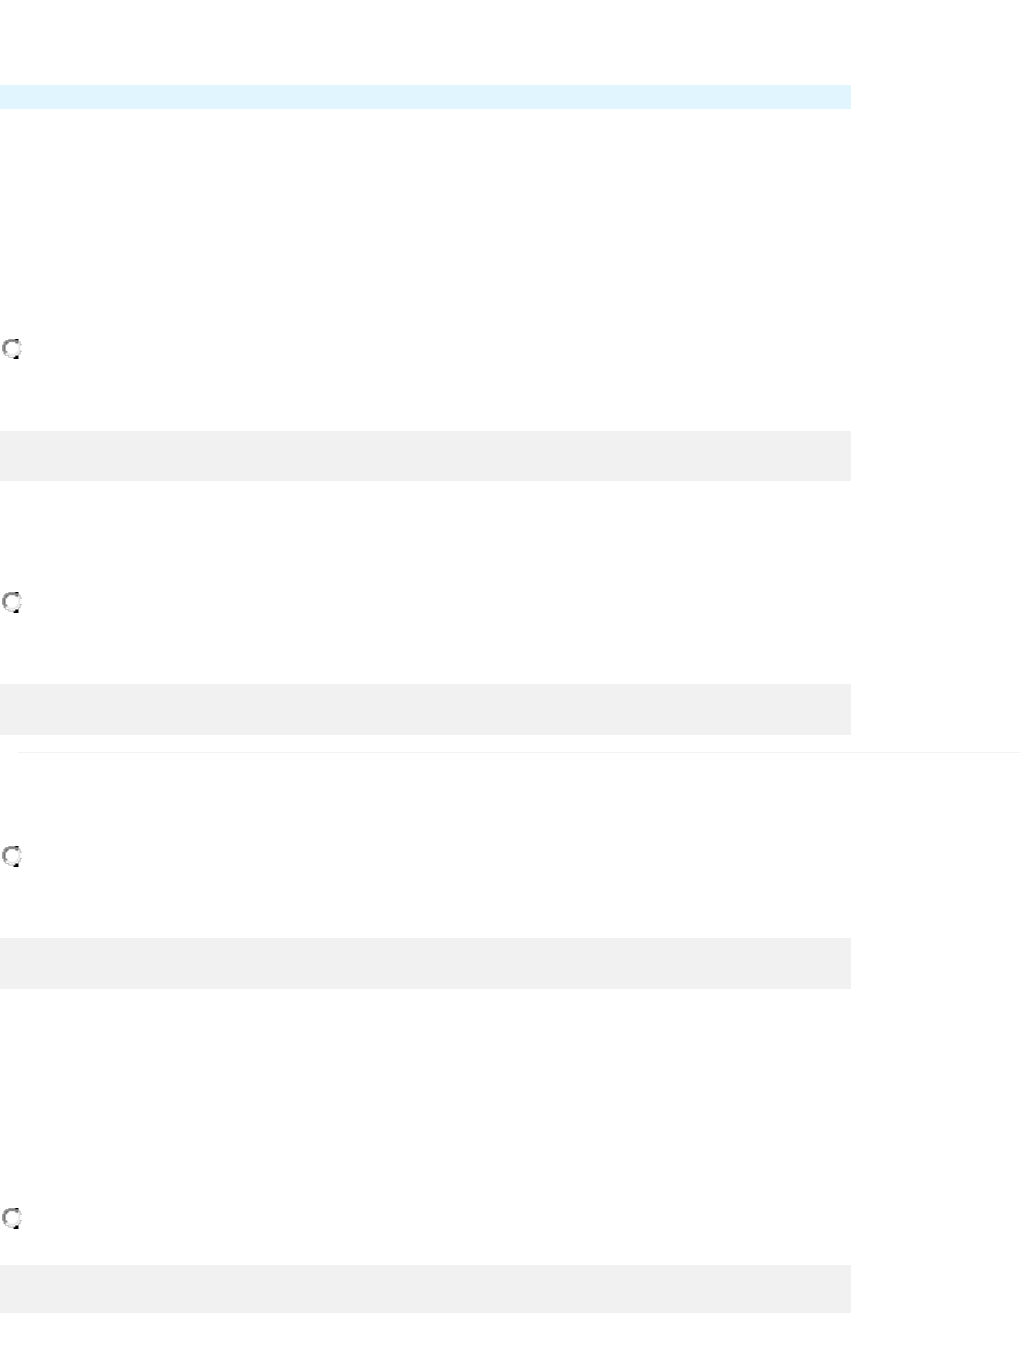The width and height of the screenshot is (1021, 1364).
Task: Click the second loading spinner icon
Action: point(12,602)
